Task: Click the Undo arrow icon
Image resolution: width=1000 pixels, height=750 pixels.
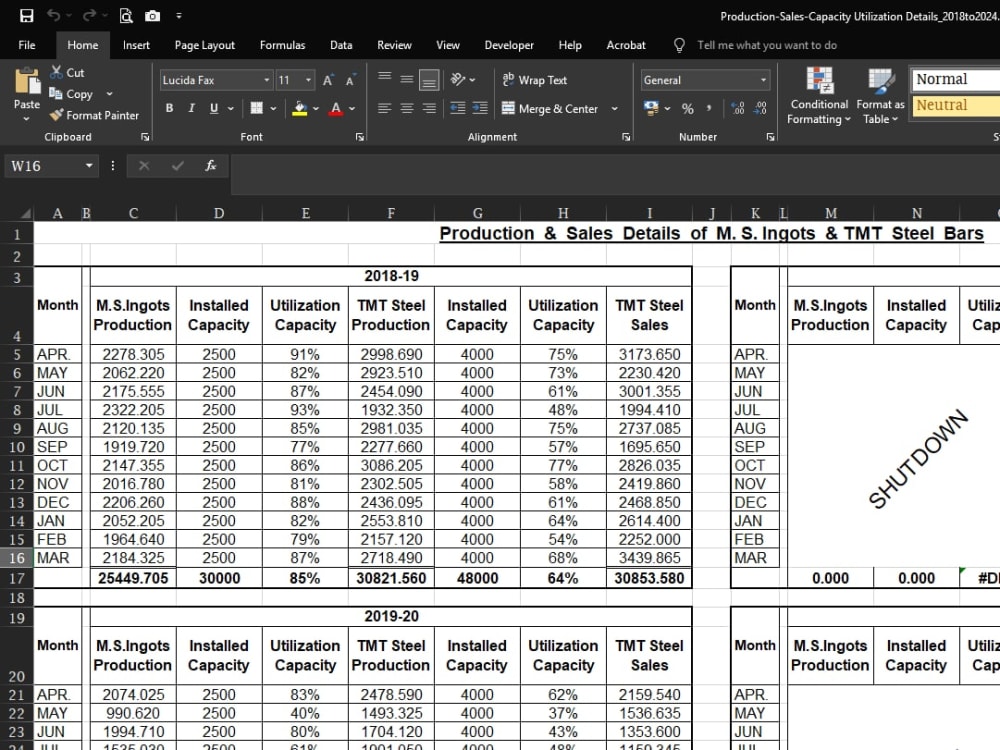Action: click(54, 15)
